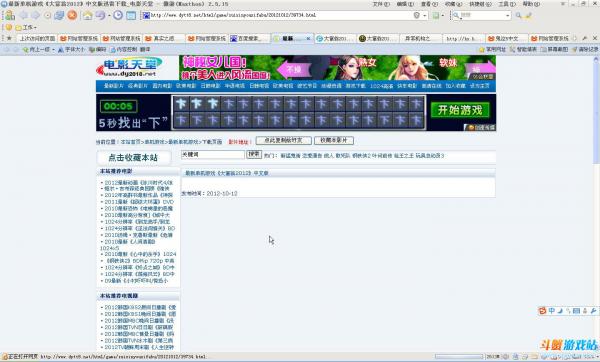Click the highlighter icon beside search
Viewport: 600px width, 362px height.
click(x=528, y=15)
